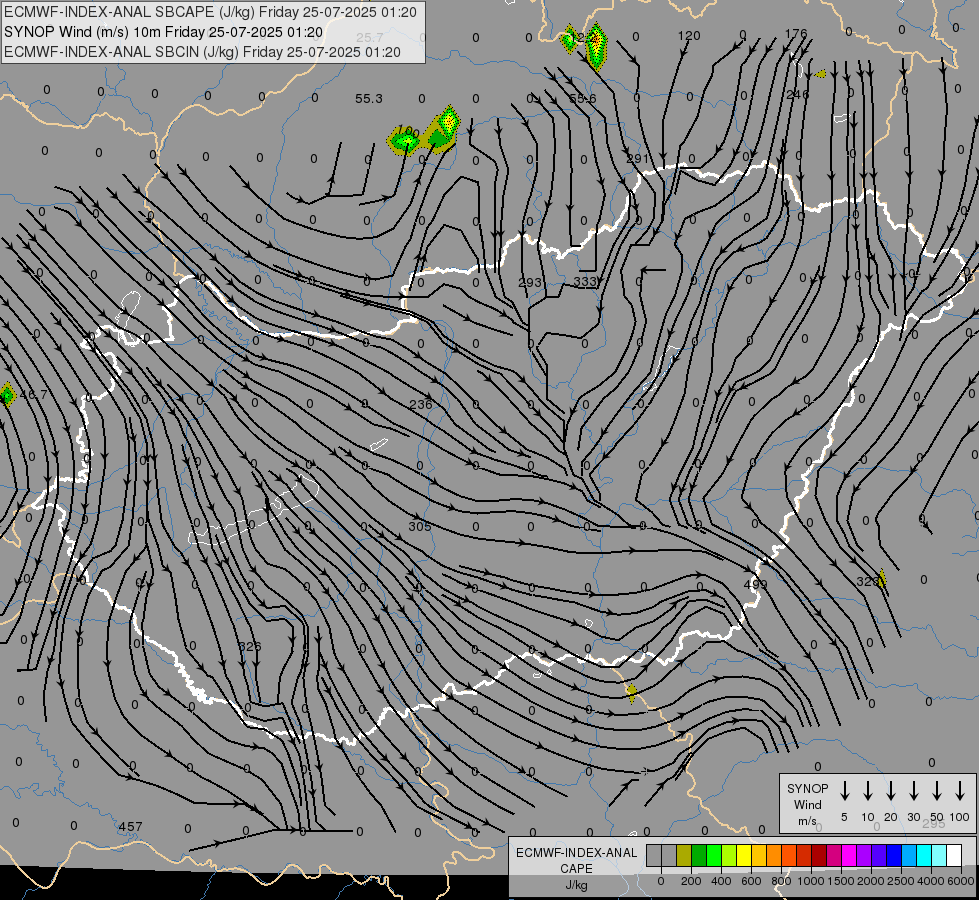Click the wind arrow above 5 m/s
The image size is (979, 900).
click(x=845, y=791)
